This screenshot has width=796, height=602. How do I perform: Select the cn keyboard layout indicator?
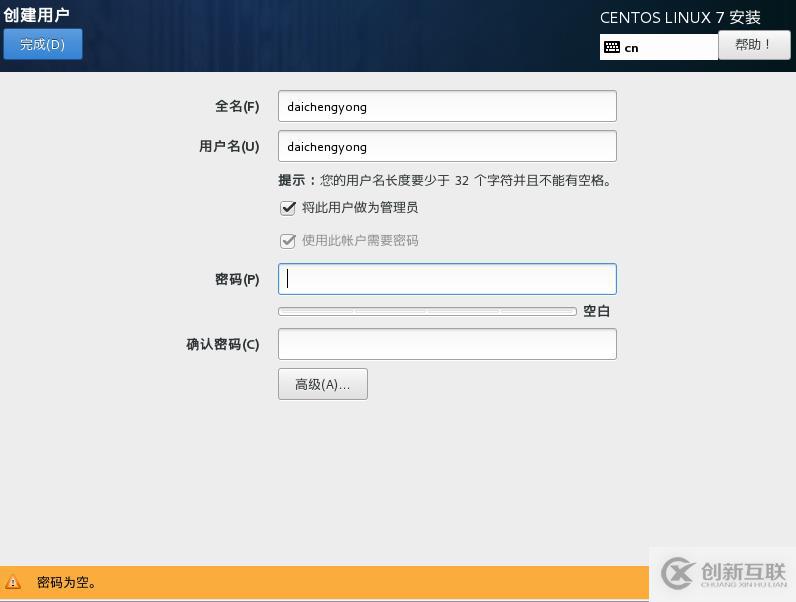point(658,47)
